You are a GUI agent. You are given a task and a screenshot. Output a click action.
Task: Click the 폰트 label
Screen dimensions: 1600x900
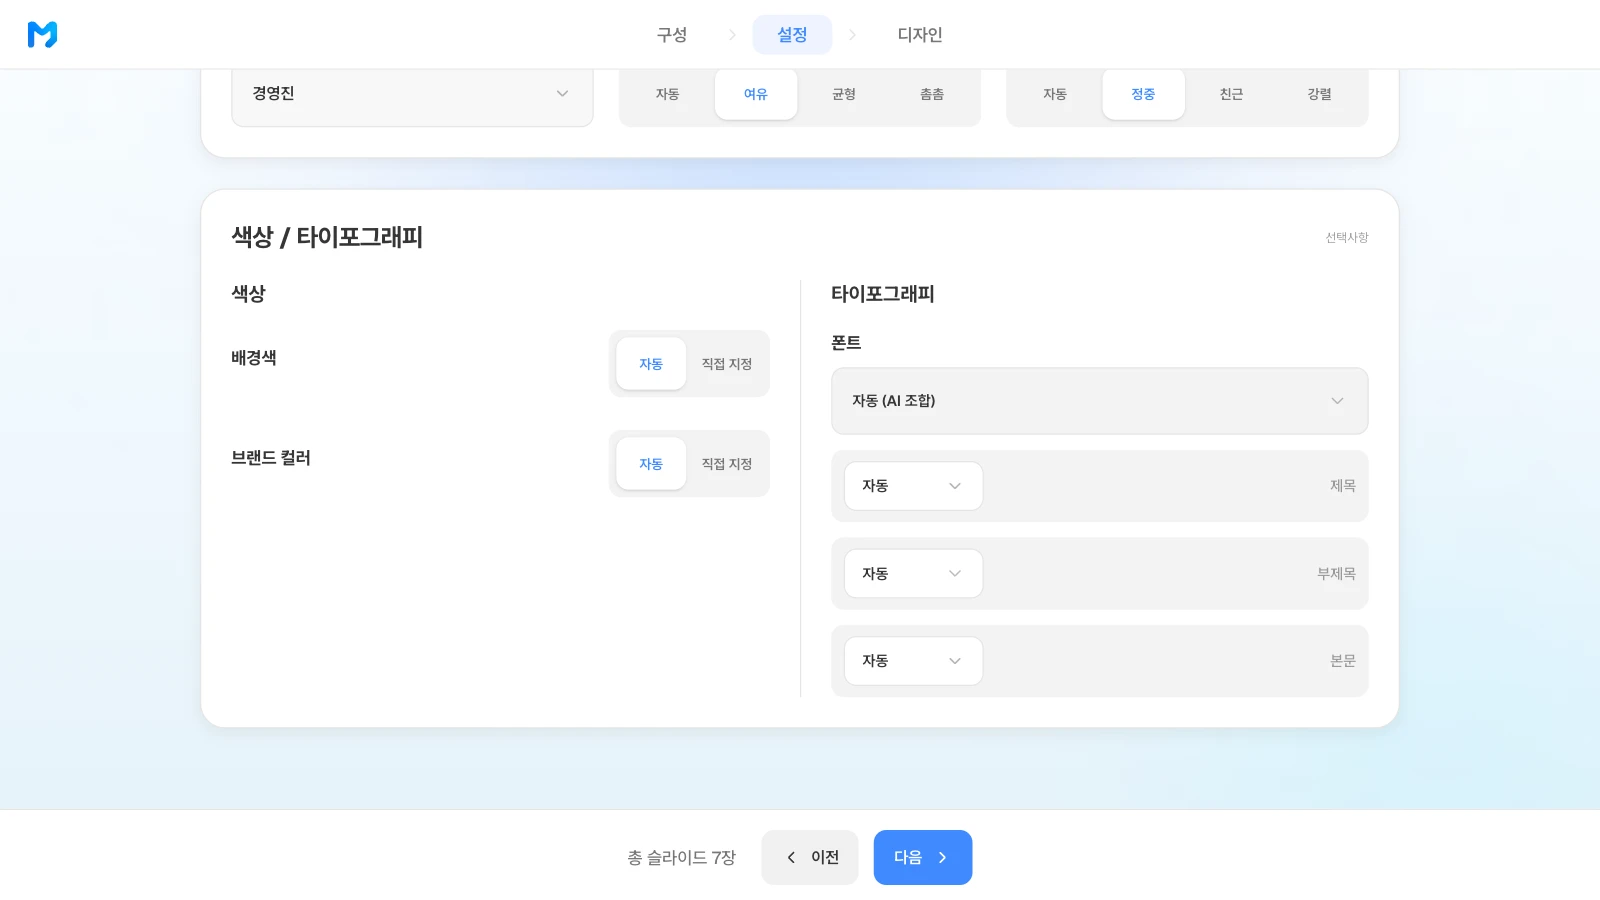(x=846, y=343)
